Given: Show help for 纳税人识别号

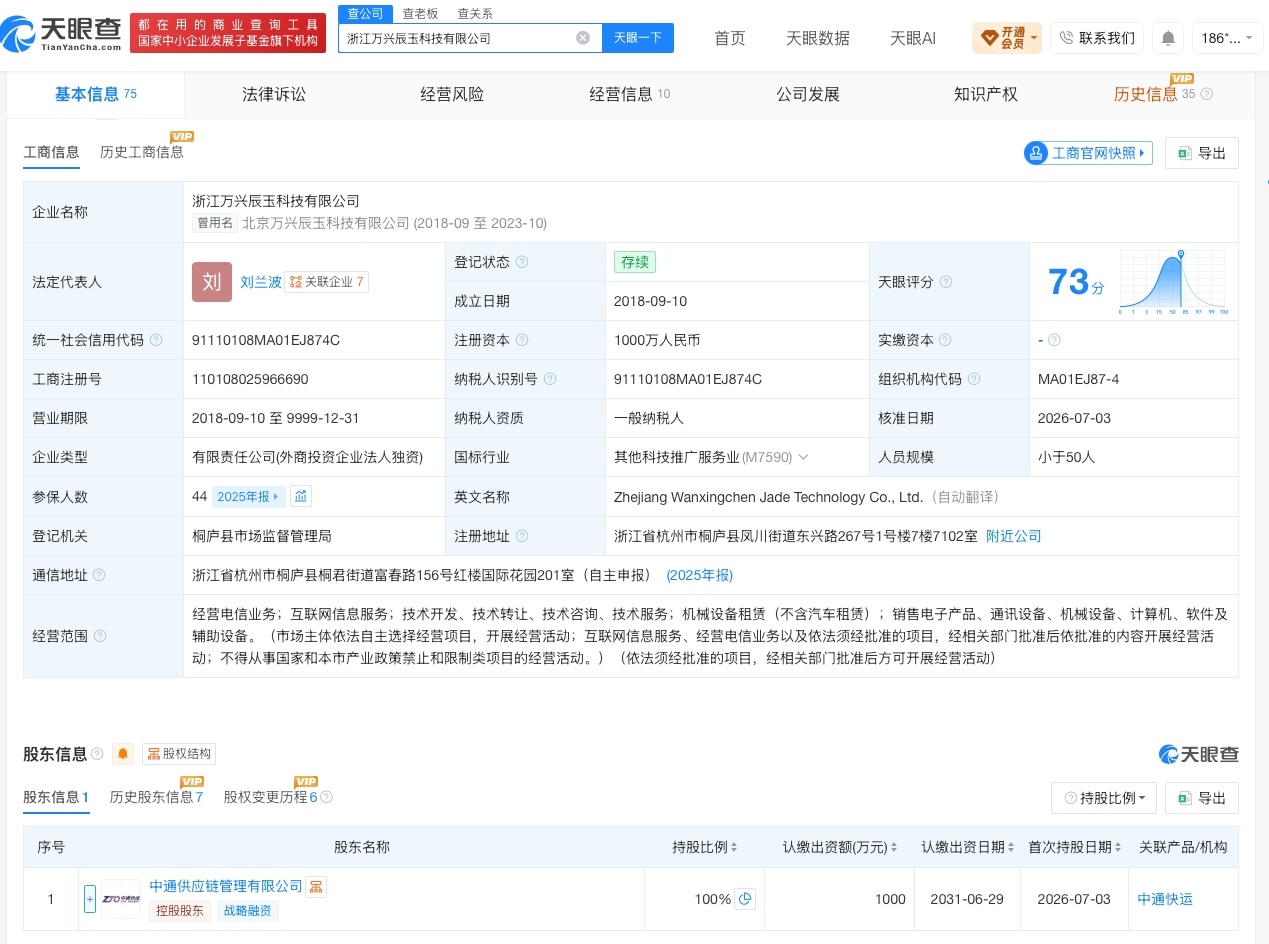Looking at the screenshot, I should (550, 379).
